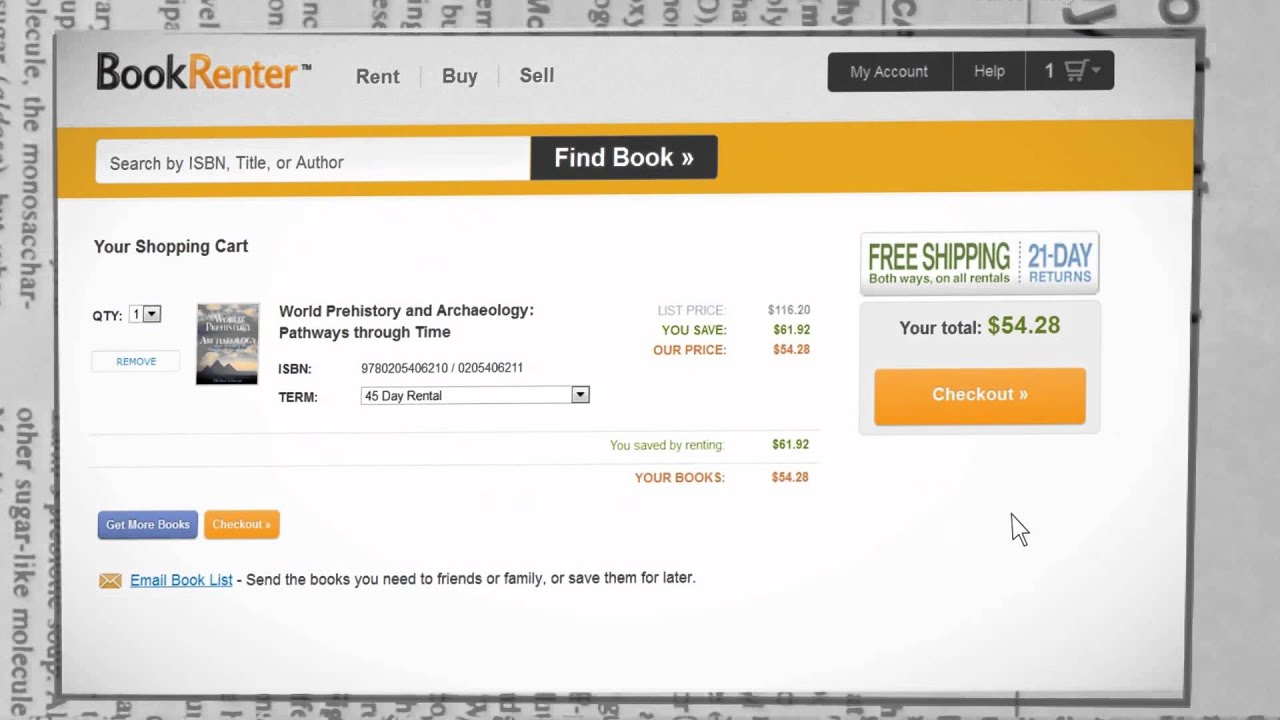Open the Help menu item
This screenshot has width=1280, height=720.
[989, 71]
